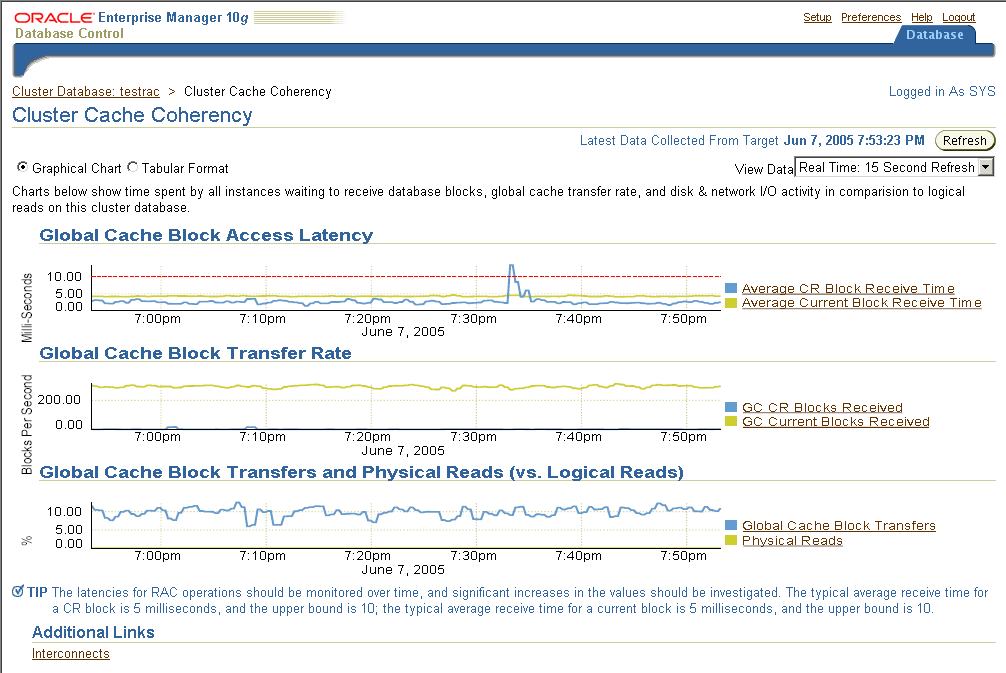Viewport: 1006px width, 673px height.
Task: Click the Database Control banner text
Action: tap(70, 33)
